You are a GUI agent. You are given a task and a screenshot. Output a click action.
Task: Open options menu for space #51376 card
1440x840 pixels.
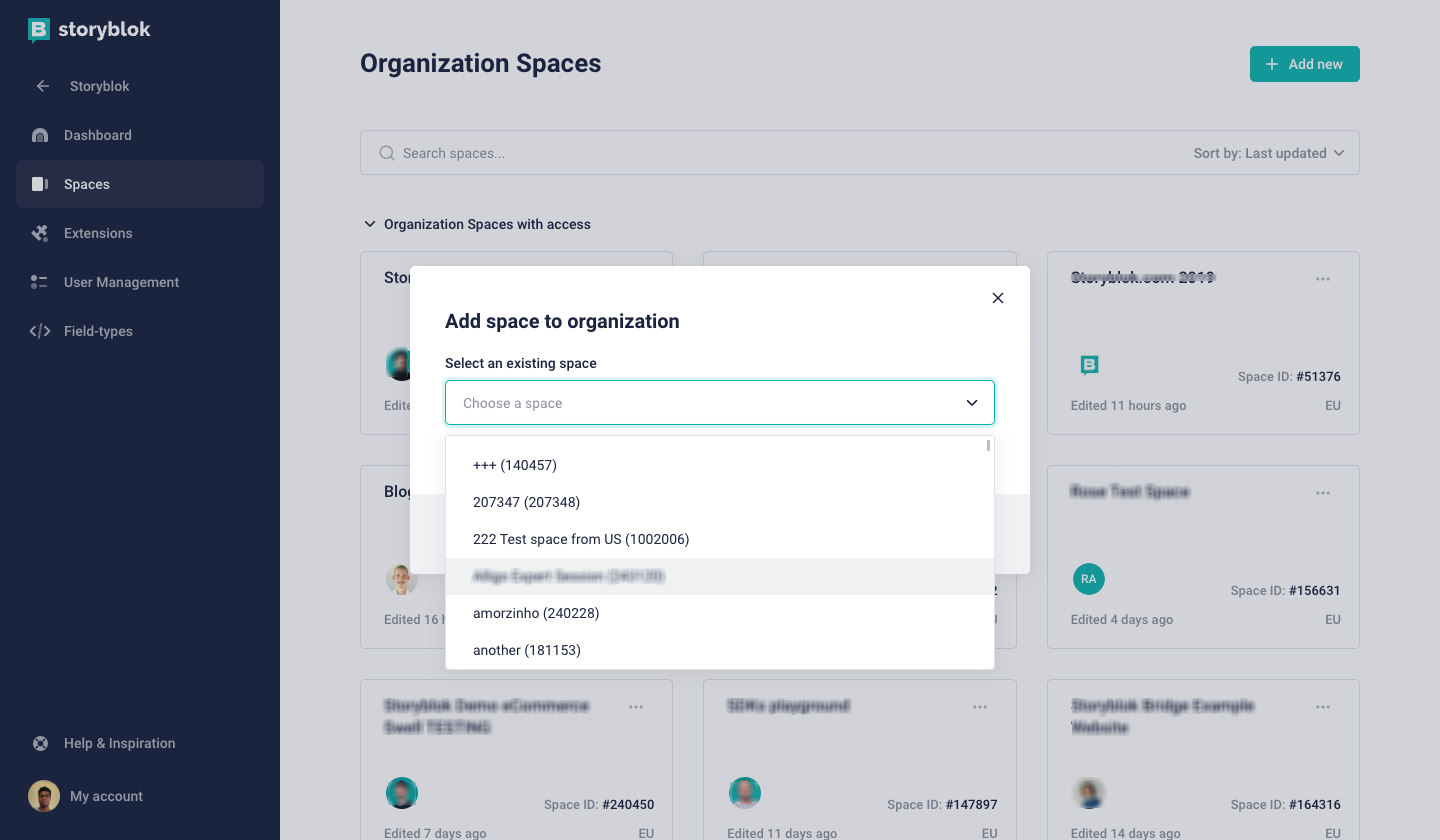[x=1323, y=279]
